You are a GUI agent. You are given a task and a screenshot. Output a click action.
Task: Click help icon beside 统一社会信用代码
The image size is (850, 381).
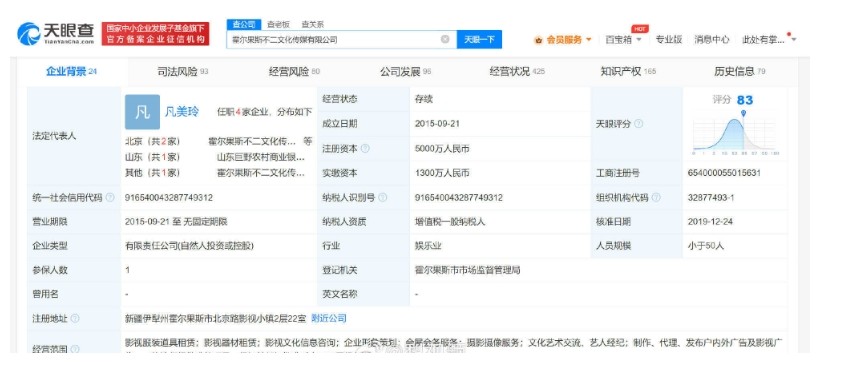[110, 197]
